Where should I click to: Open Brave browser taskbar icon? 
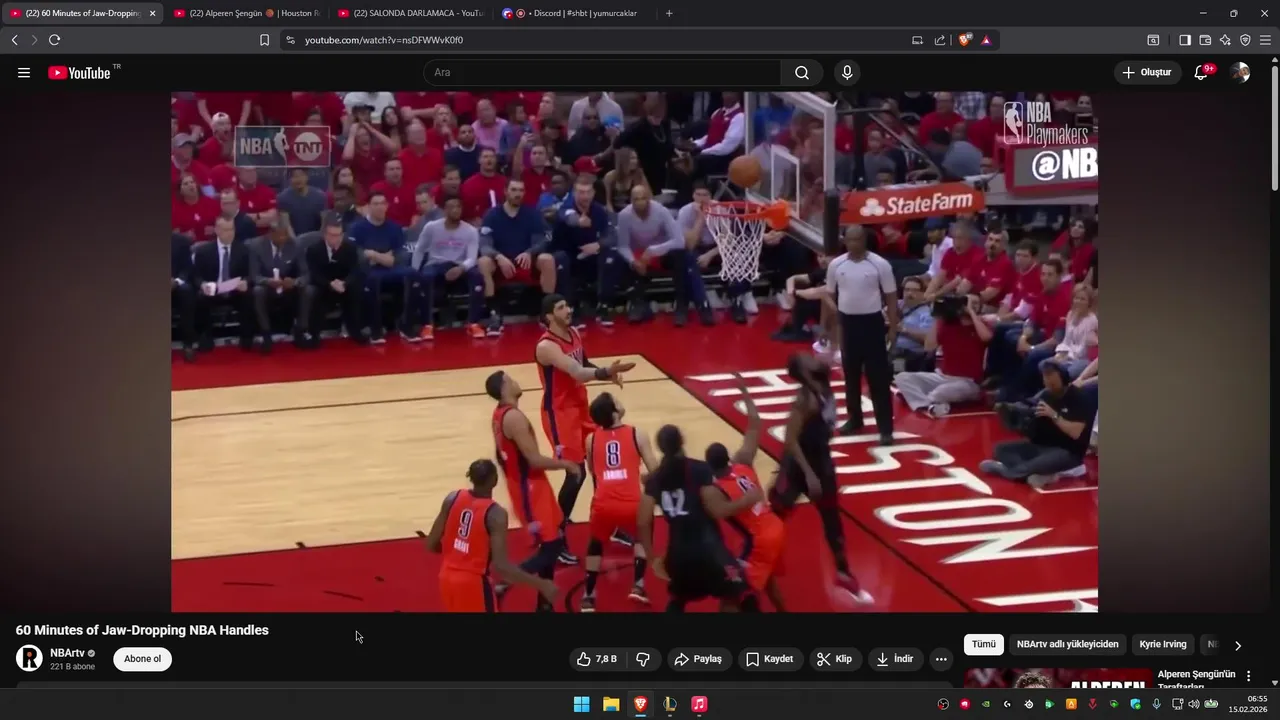[x=640, y=704]
